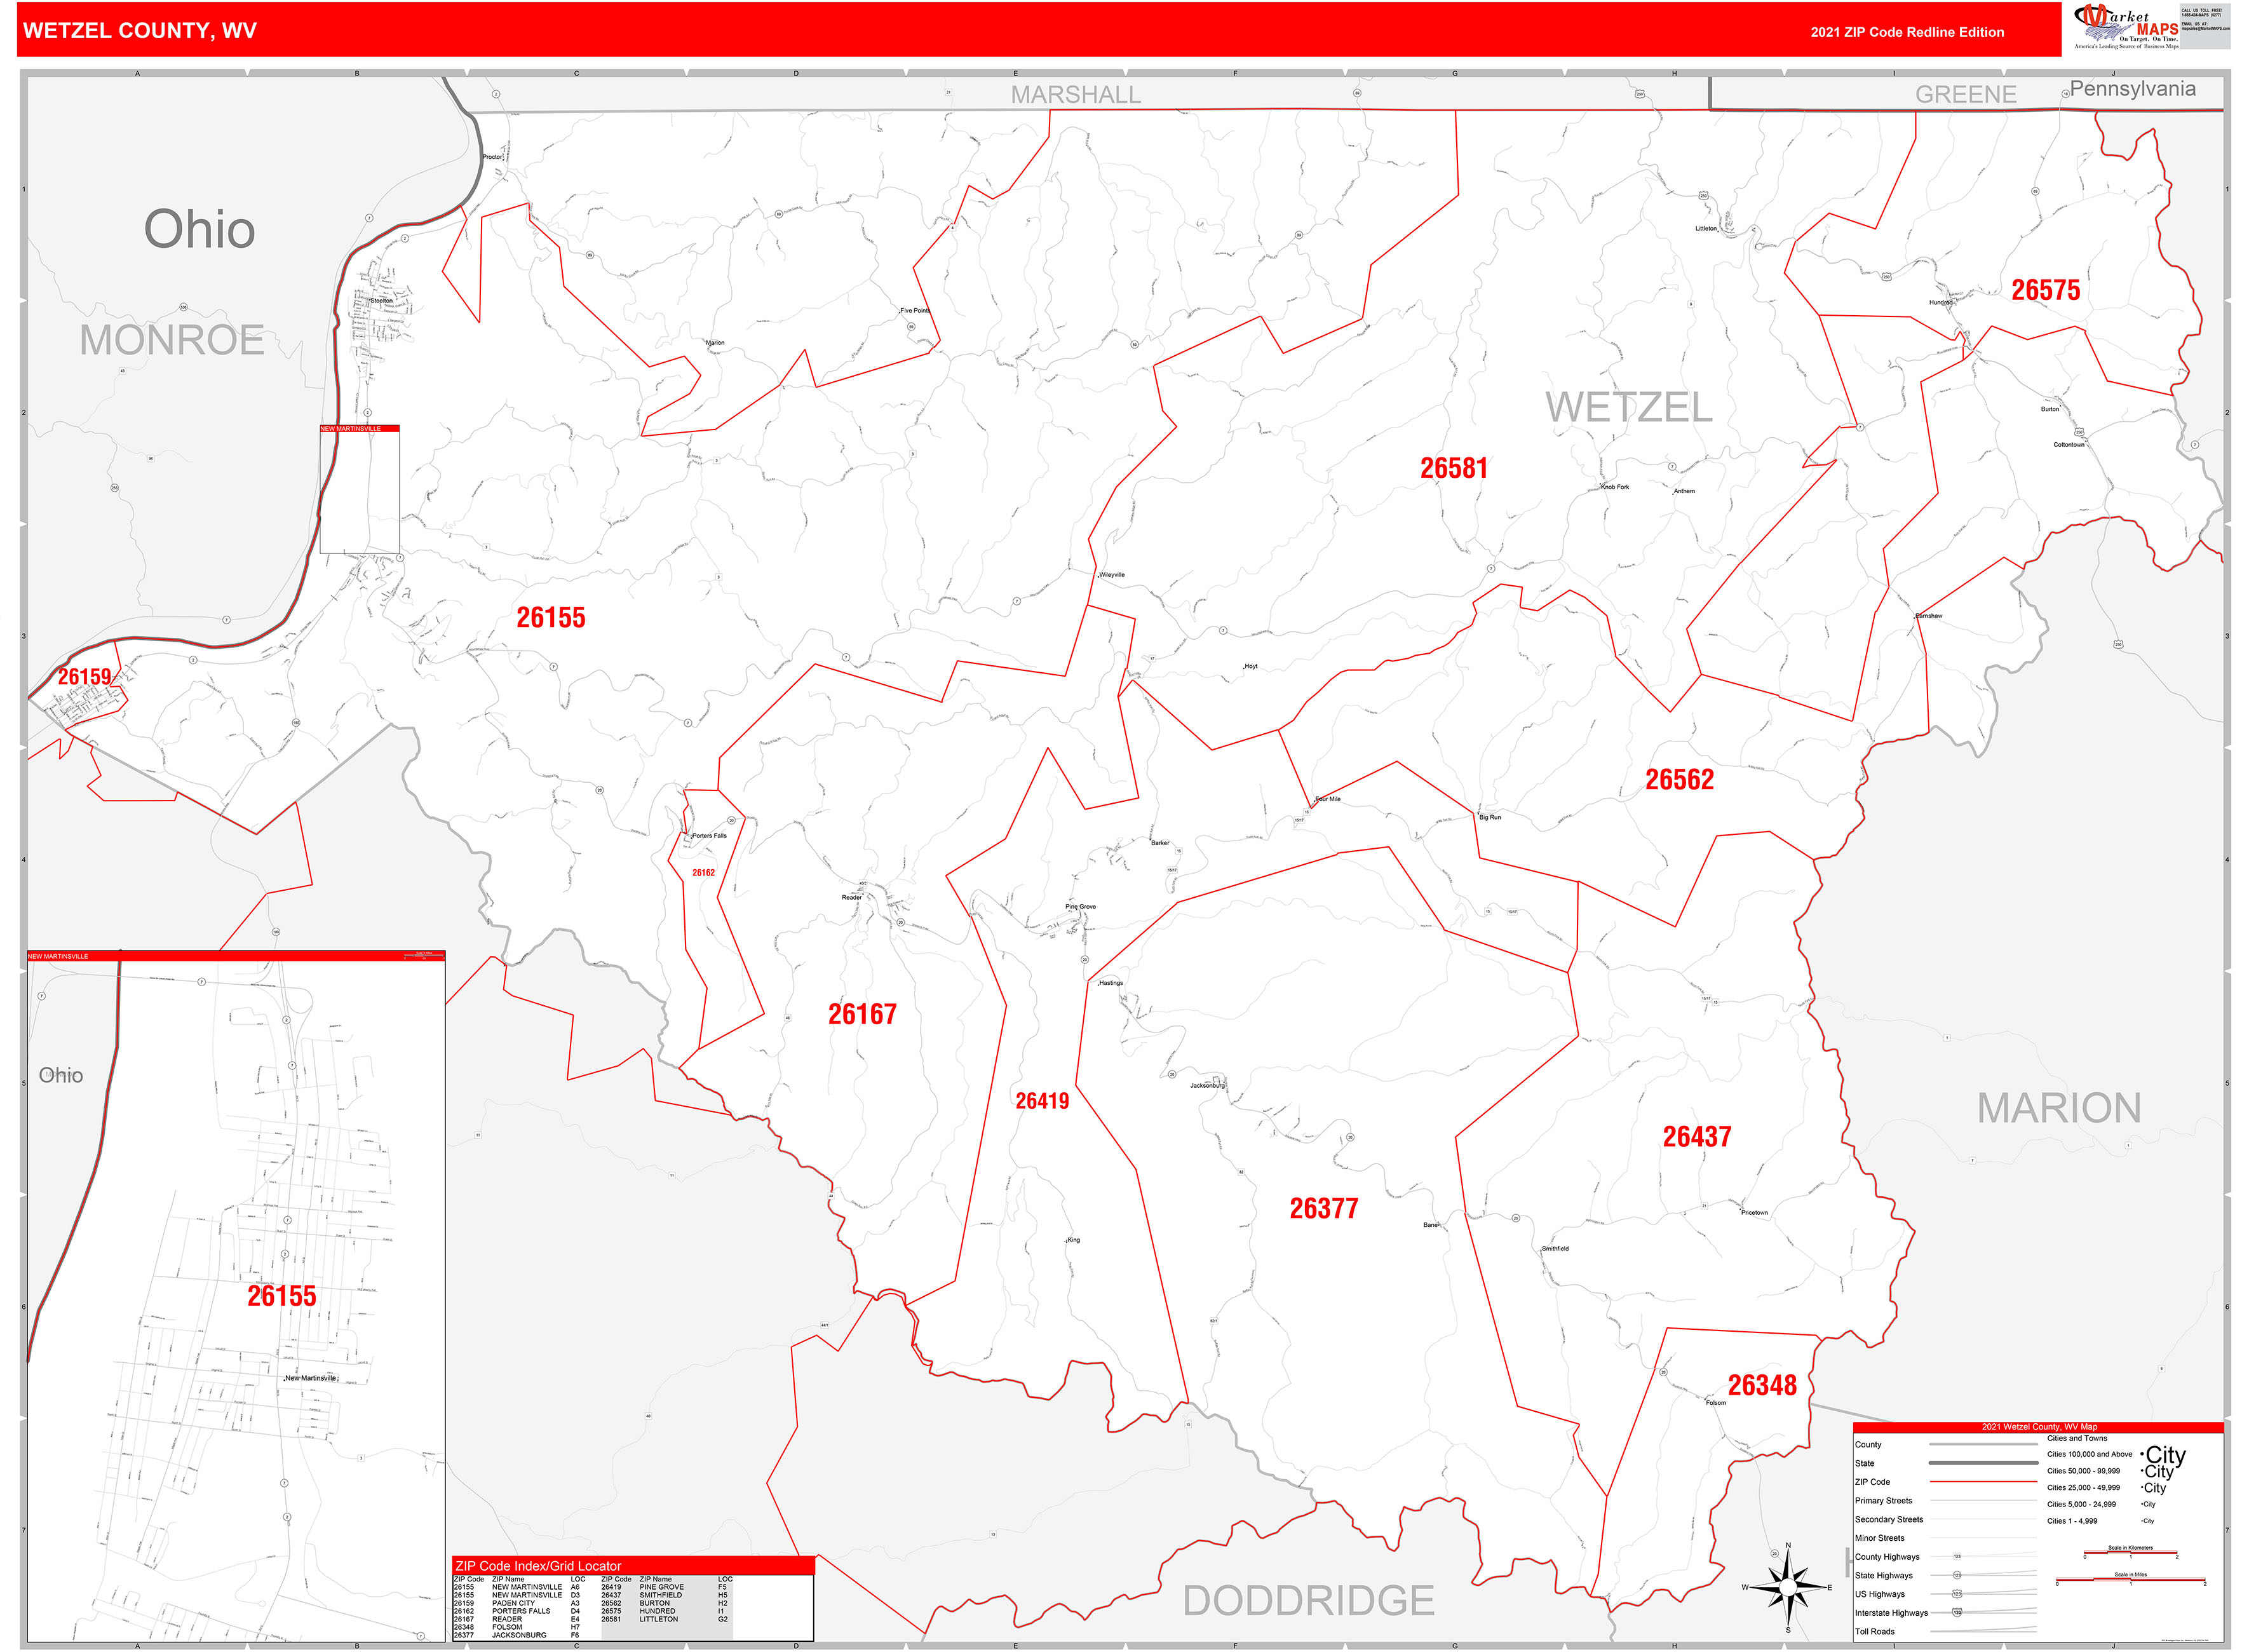Click the County Highways legend marker
This screenshot has height=1652, width=2242.
click(x=1959, y=1556)
